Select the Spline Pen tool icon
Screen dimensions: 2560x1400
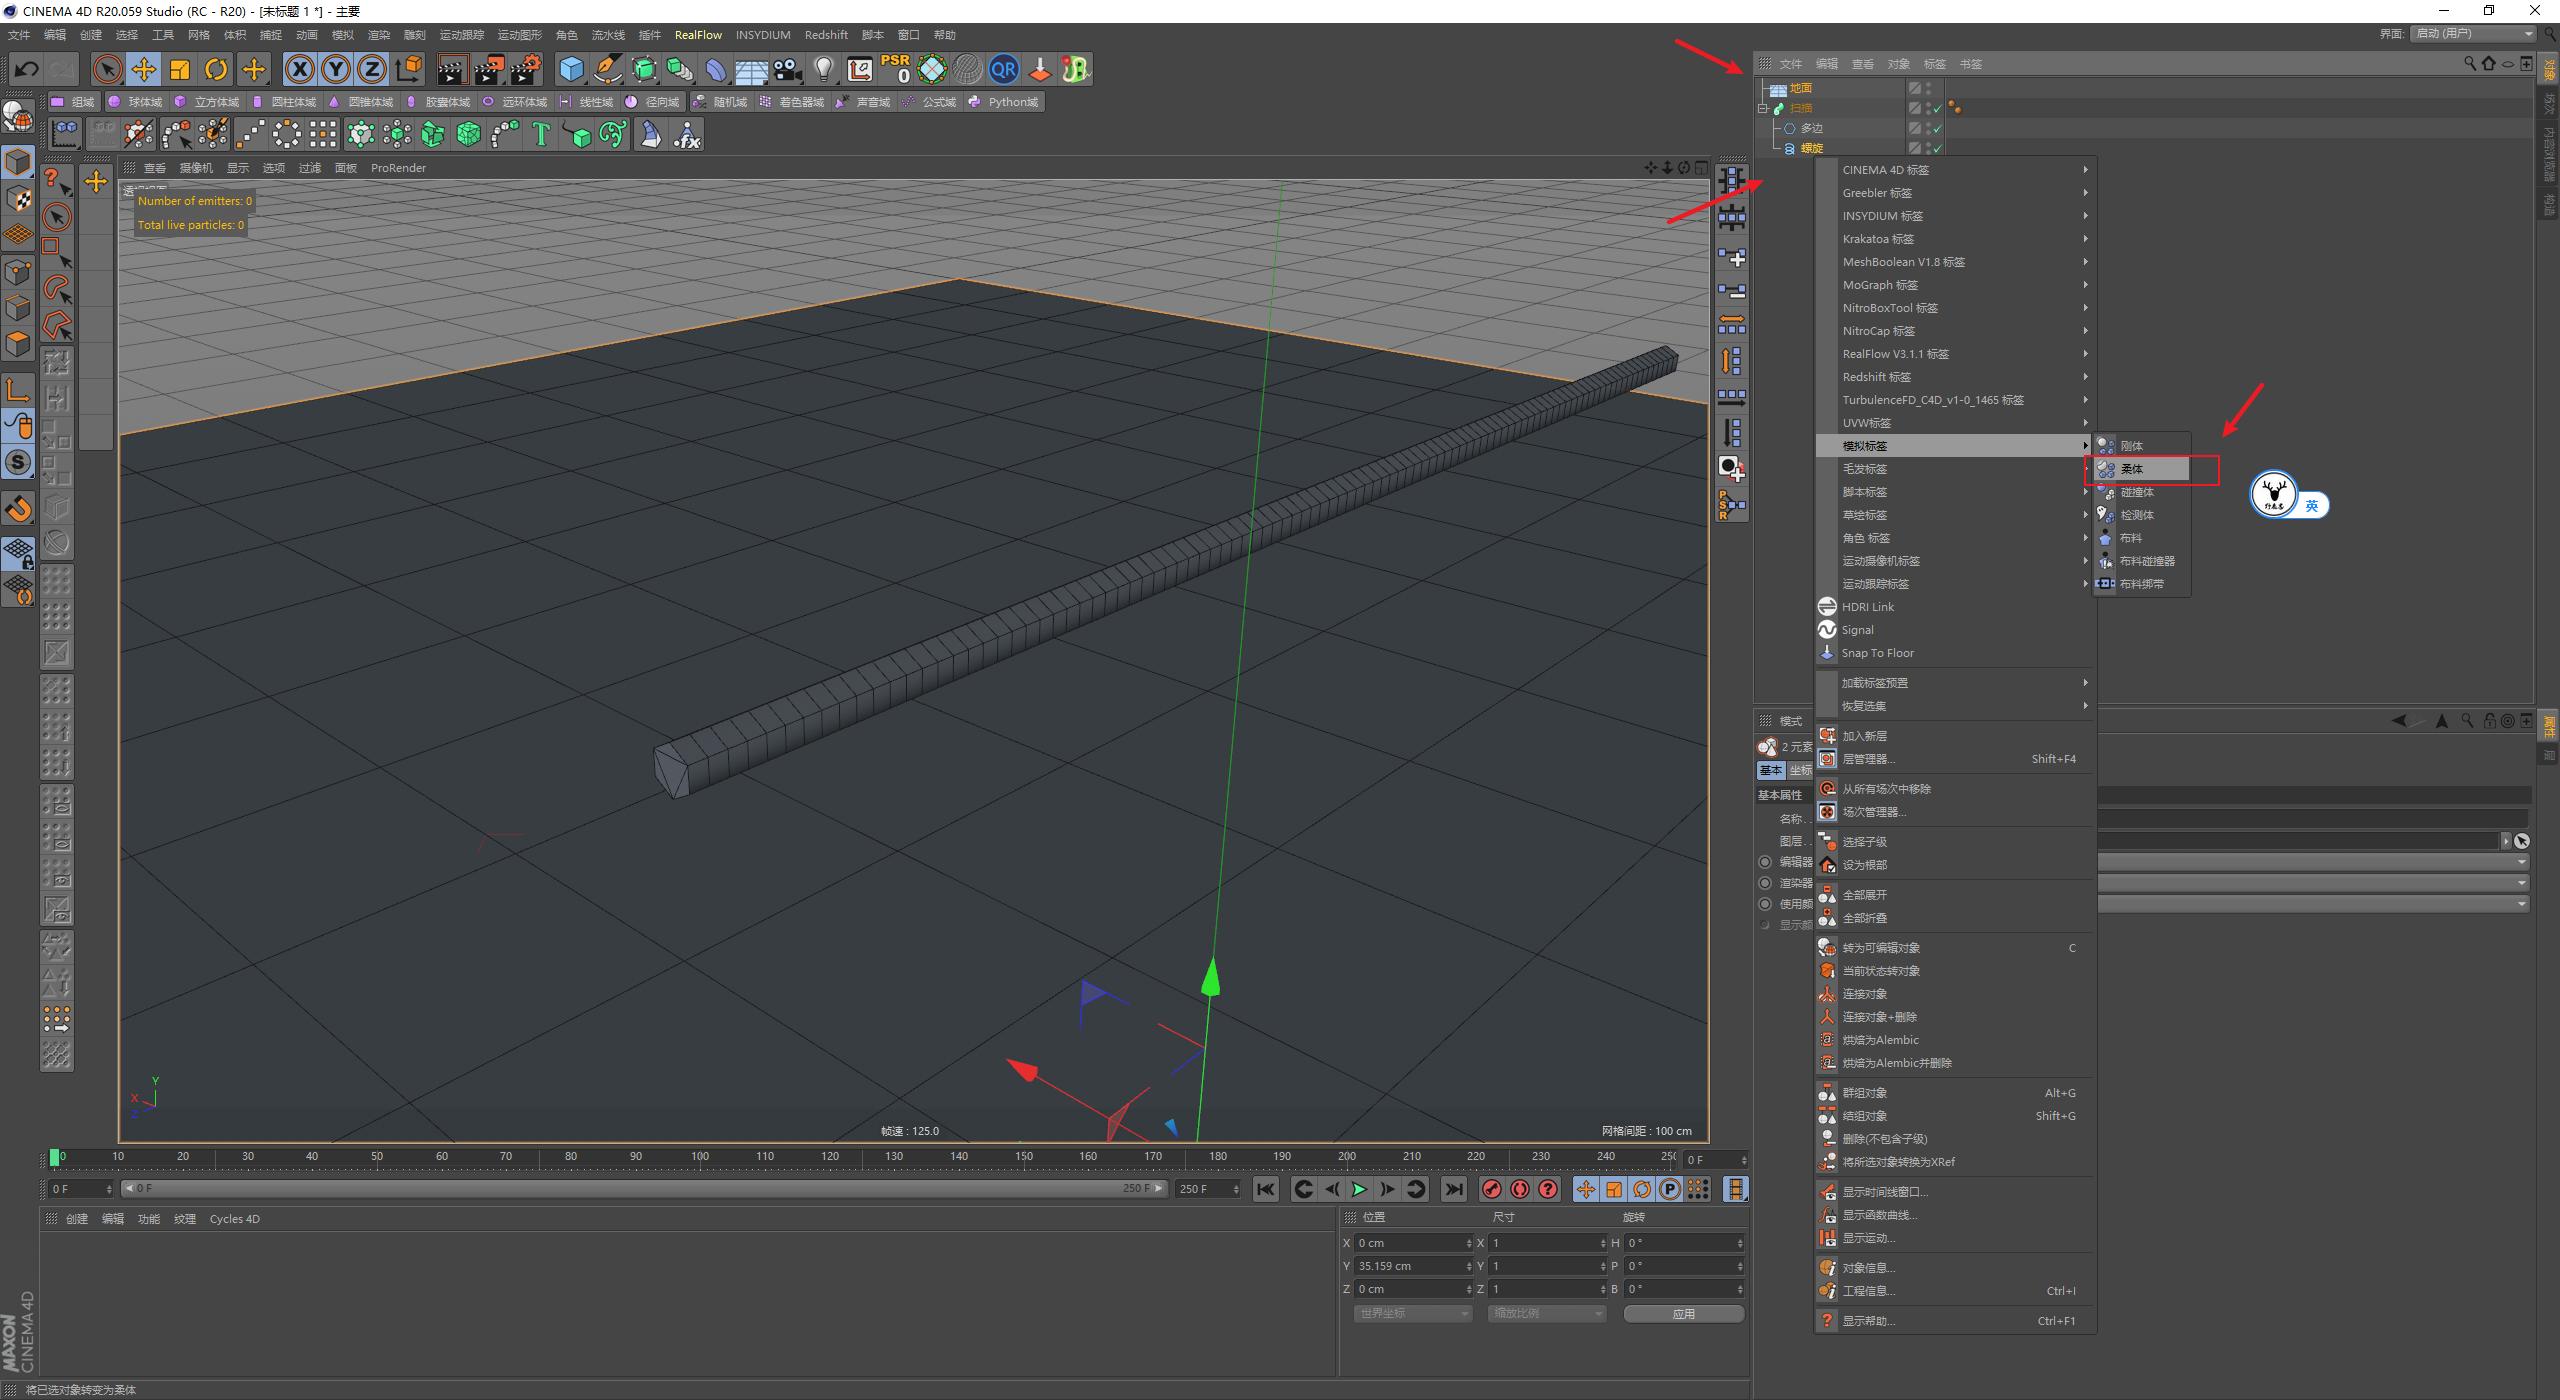click(x=607, y=68)
